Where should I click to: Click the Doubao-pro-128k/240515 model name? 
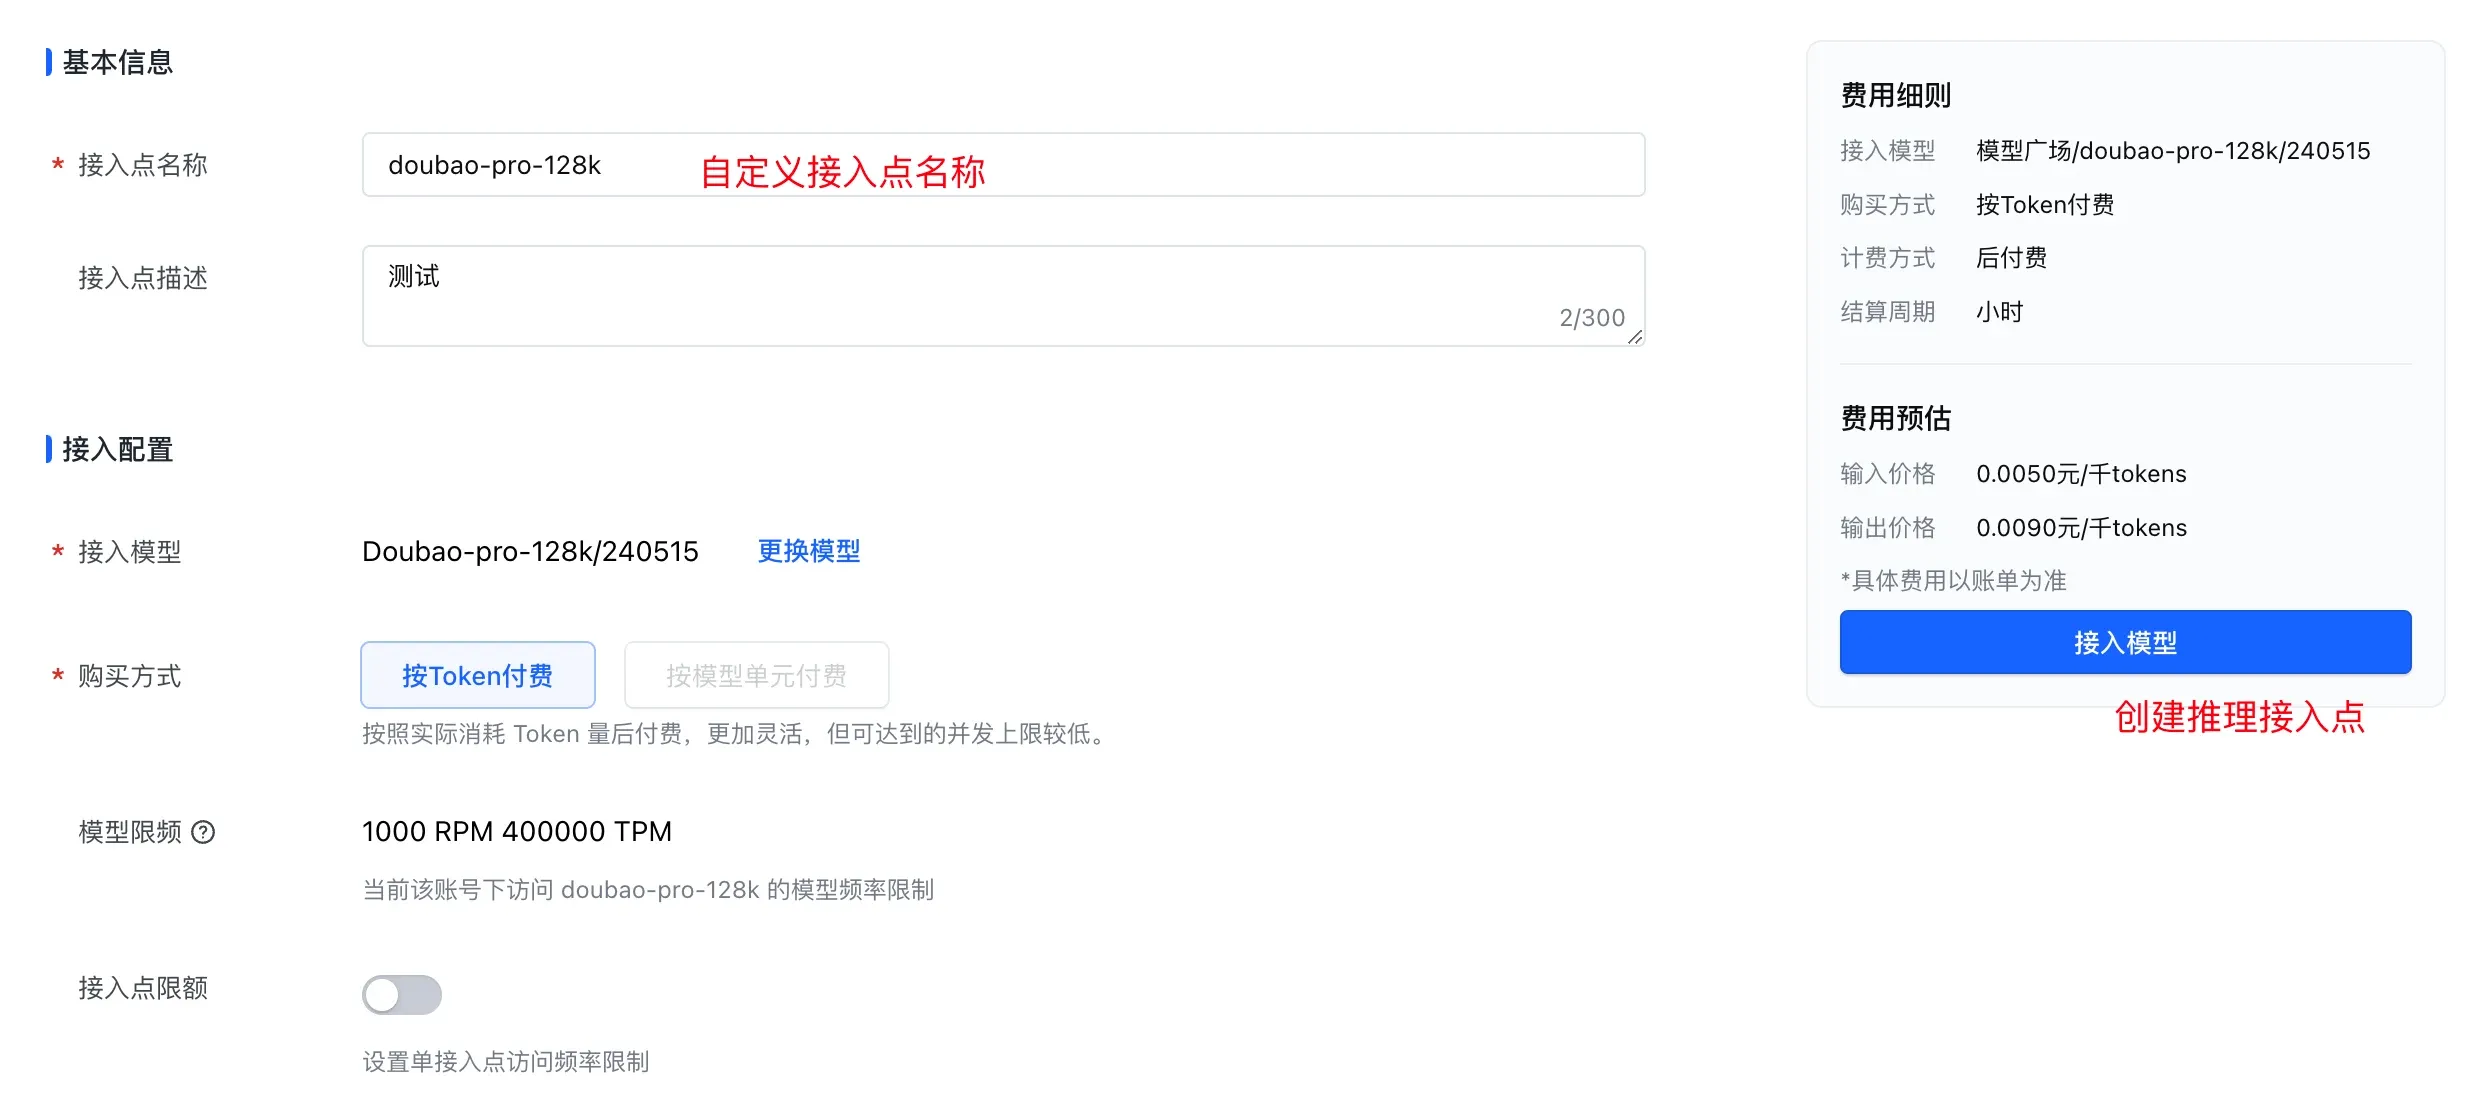(529, 551)
